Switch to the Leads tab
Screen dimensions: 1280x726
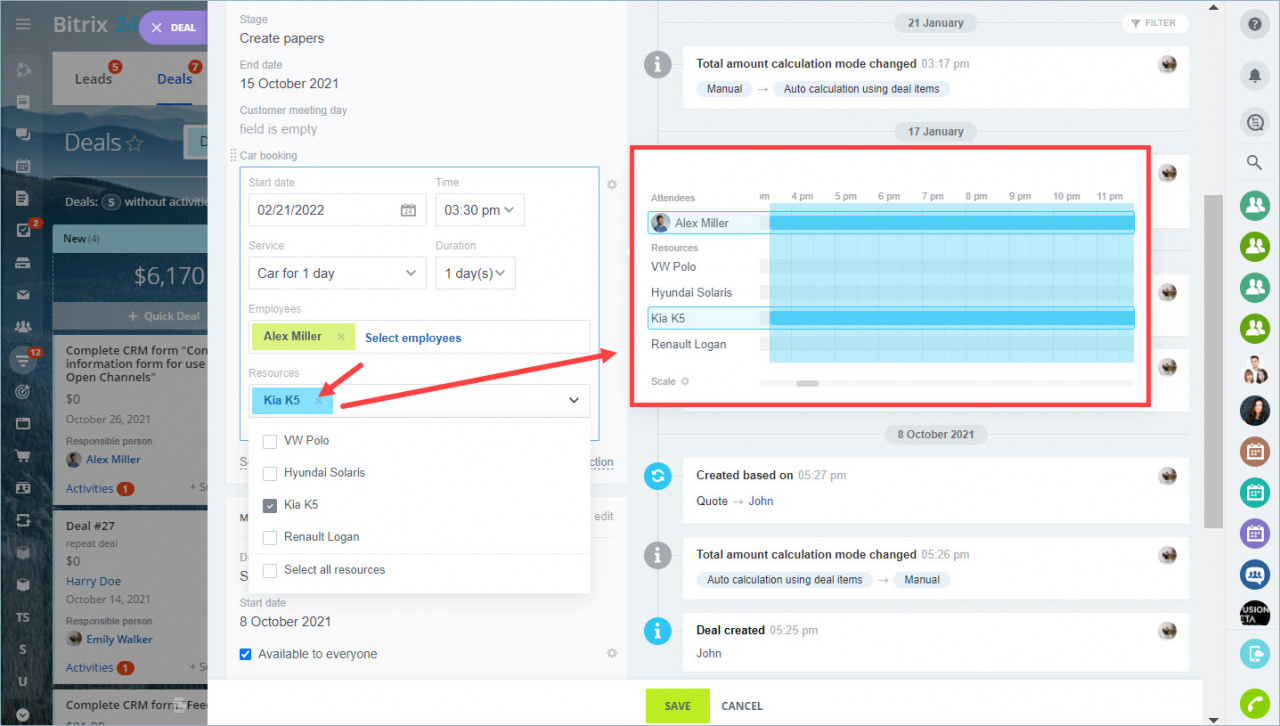point(93,79)
